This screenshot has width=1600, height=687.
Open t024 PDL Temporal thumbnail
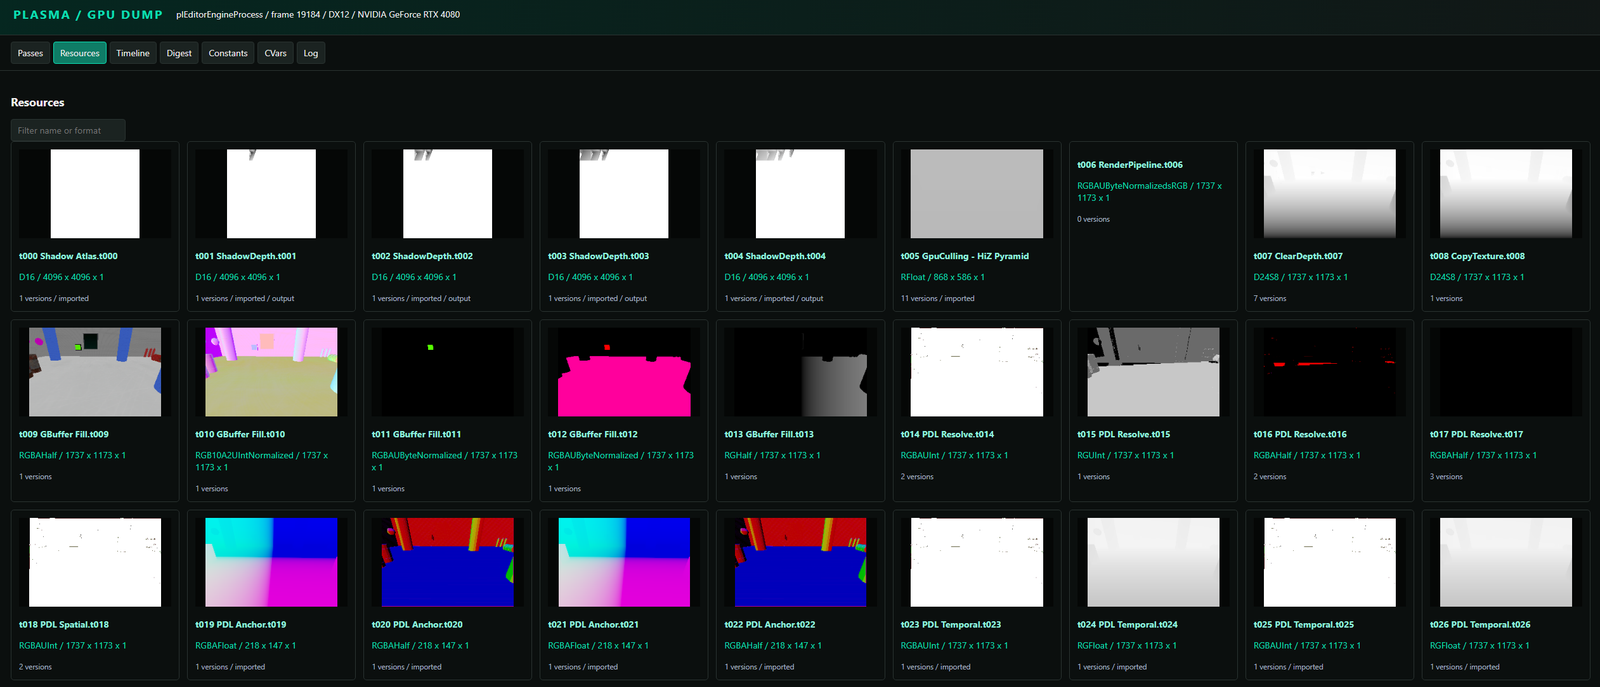pos(1153,562)
